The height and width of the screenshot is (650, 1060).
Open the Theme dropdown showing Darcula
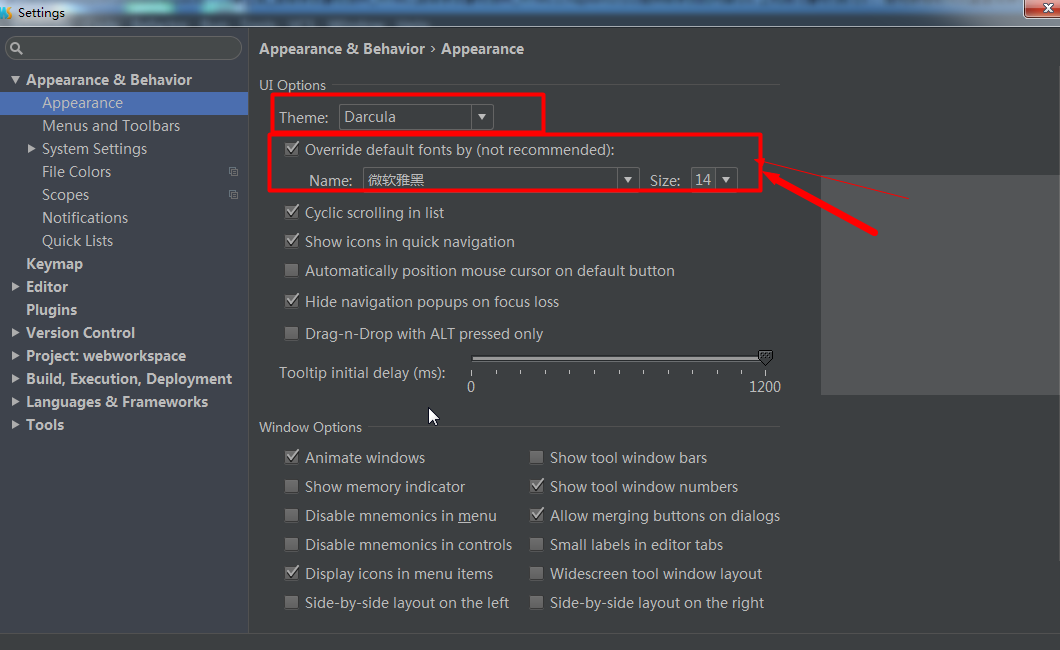[416, 117]
